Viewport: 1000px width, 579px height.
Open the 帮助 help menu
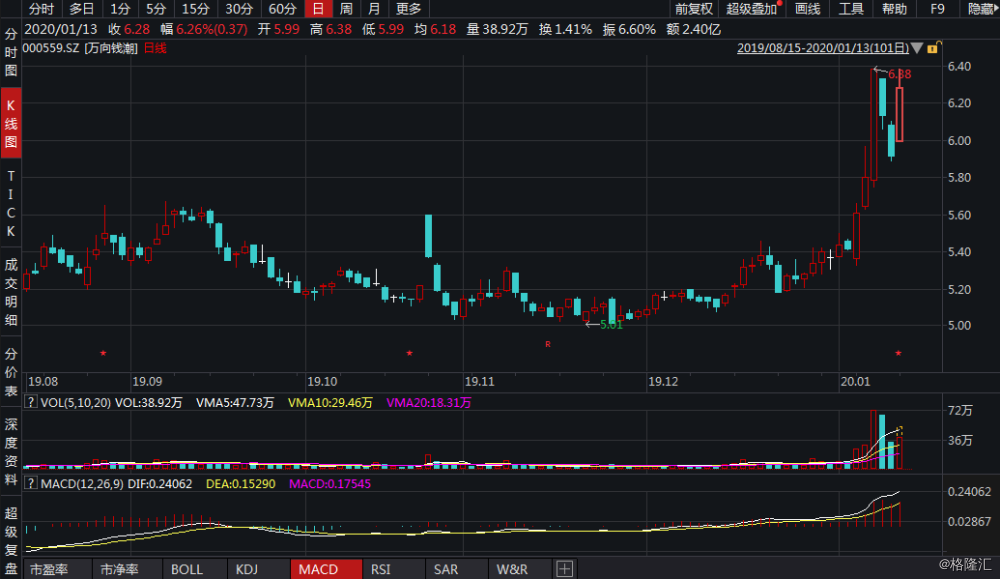coord(894,9)
